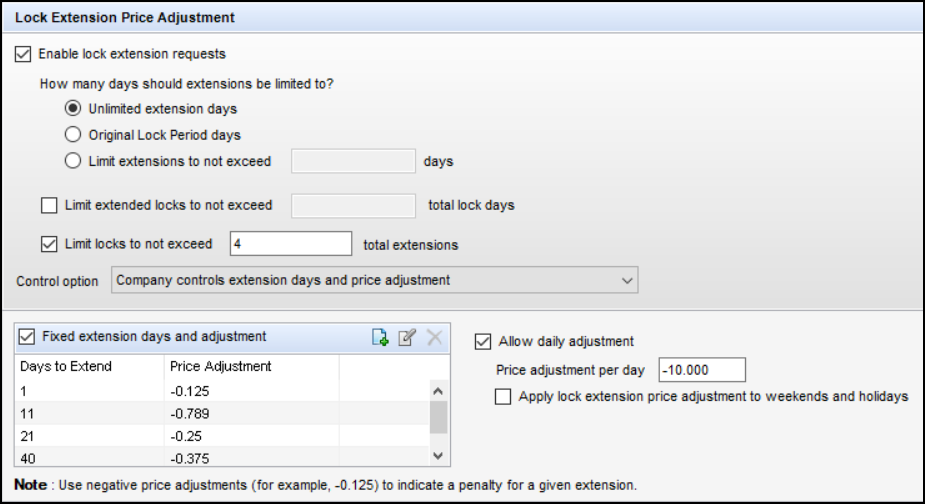Click scroll up arrow in extension table

[x=438, y=391]
